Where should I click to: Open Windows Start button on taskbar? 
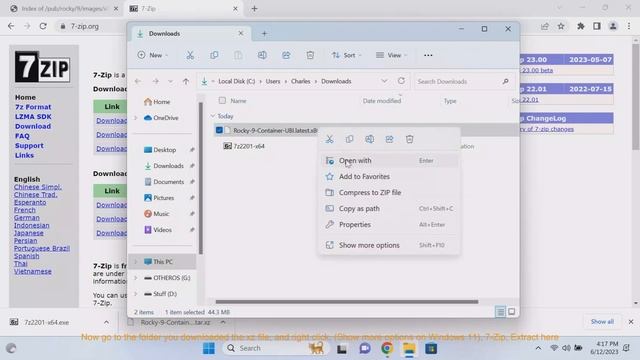pyautogui.click(x=209, y=348)
